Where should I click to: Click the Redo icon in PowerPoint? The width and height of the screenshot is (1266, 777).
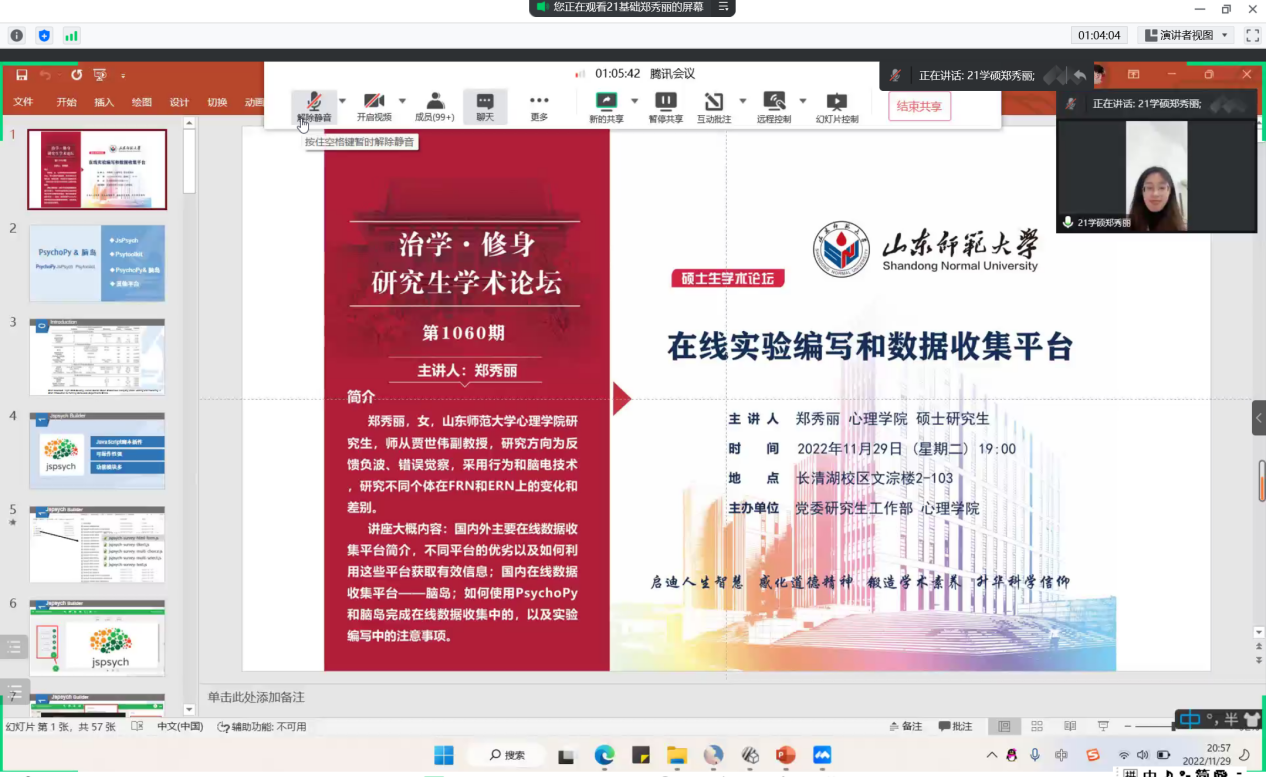tap(76, 75)
